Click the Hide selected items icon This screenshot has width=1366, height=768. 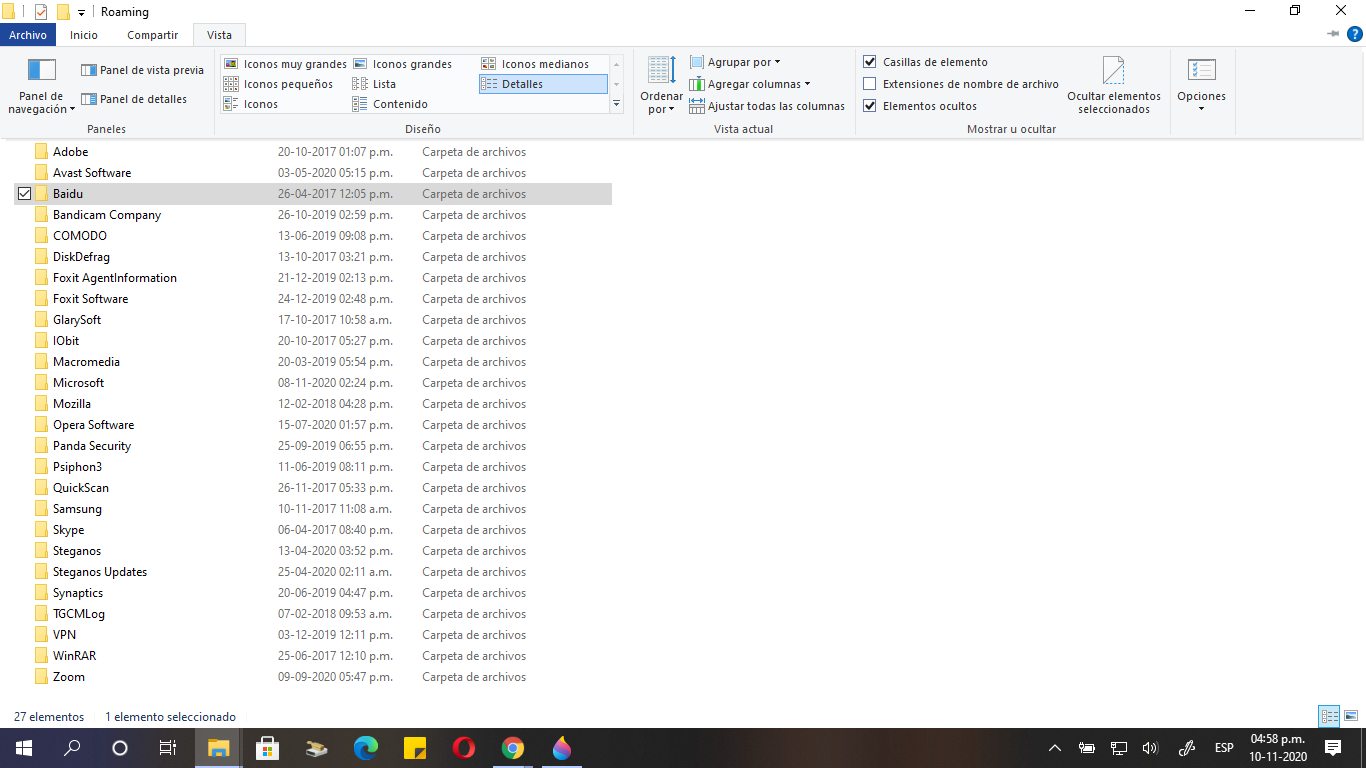(x=1113, y=71)
